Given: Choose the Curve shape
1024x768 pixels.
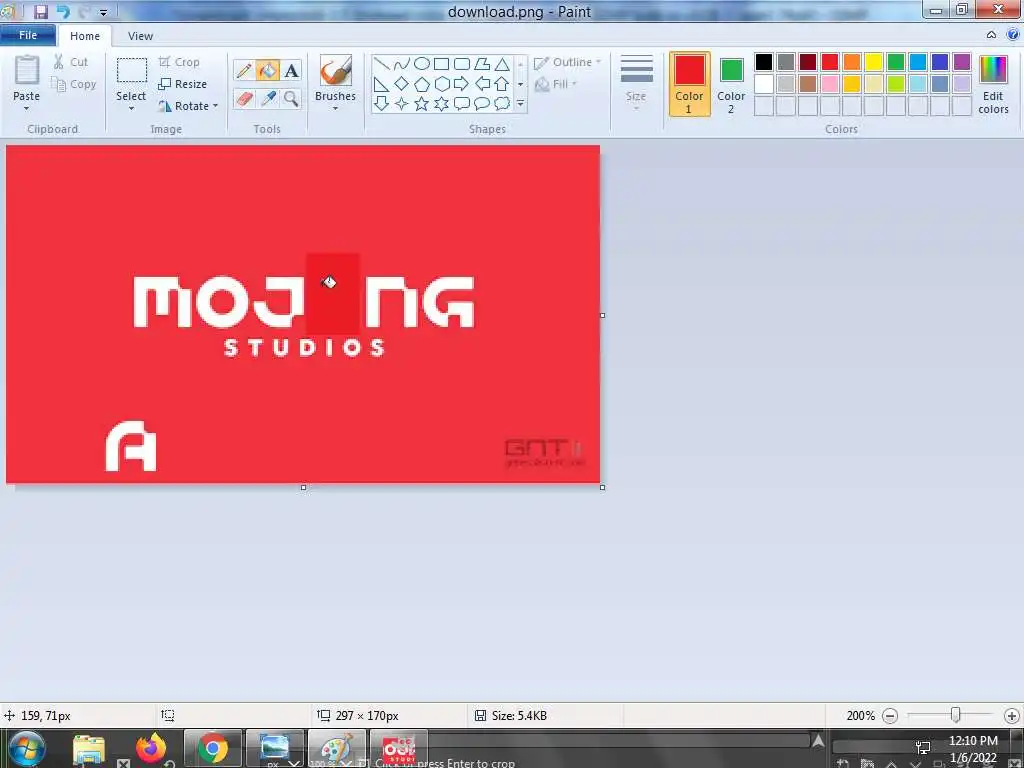Looking at the screenshot, I should tap(402, 63).
